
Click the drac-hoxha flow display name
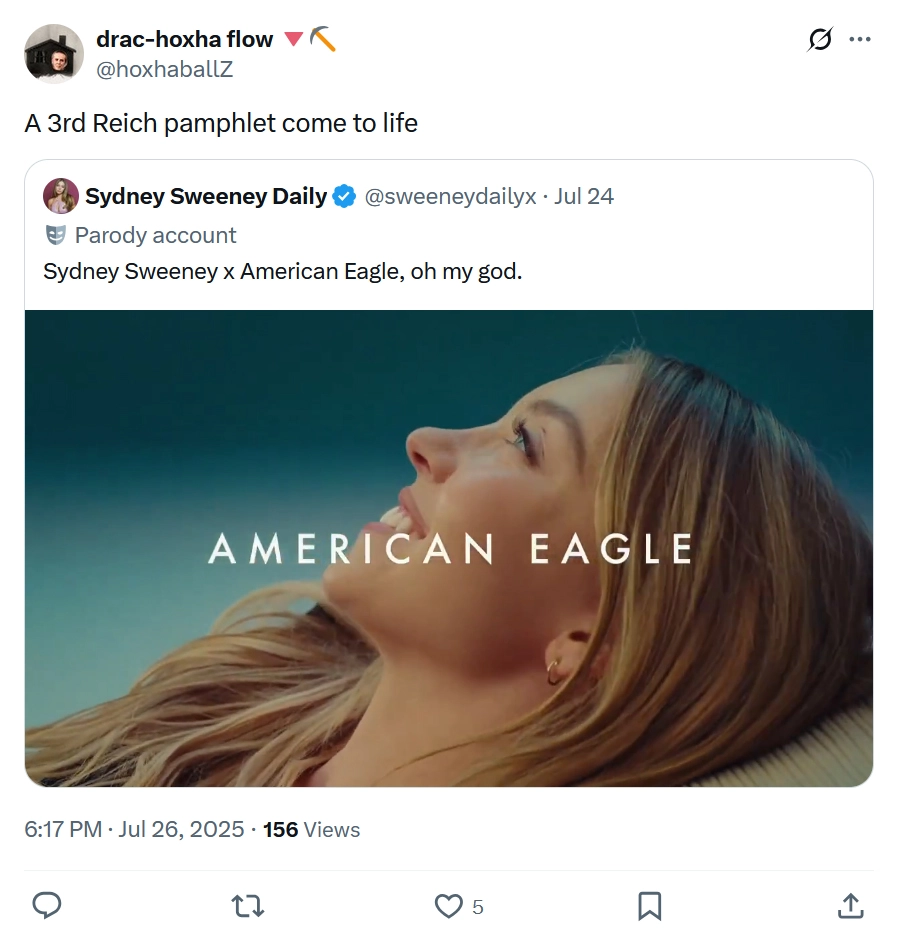[184, 39]
